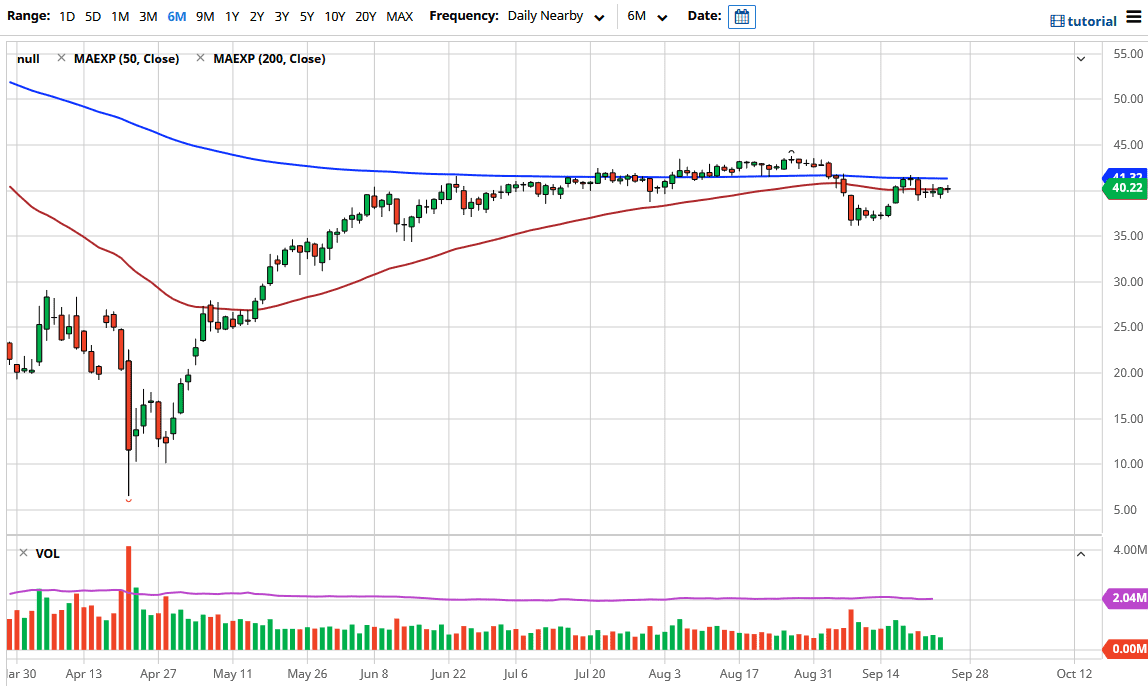Open the Date calendar picker

741,16
